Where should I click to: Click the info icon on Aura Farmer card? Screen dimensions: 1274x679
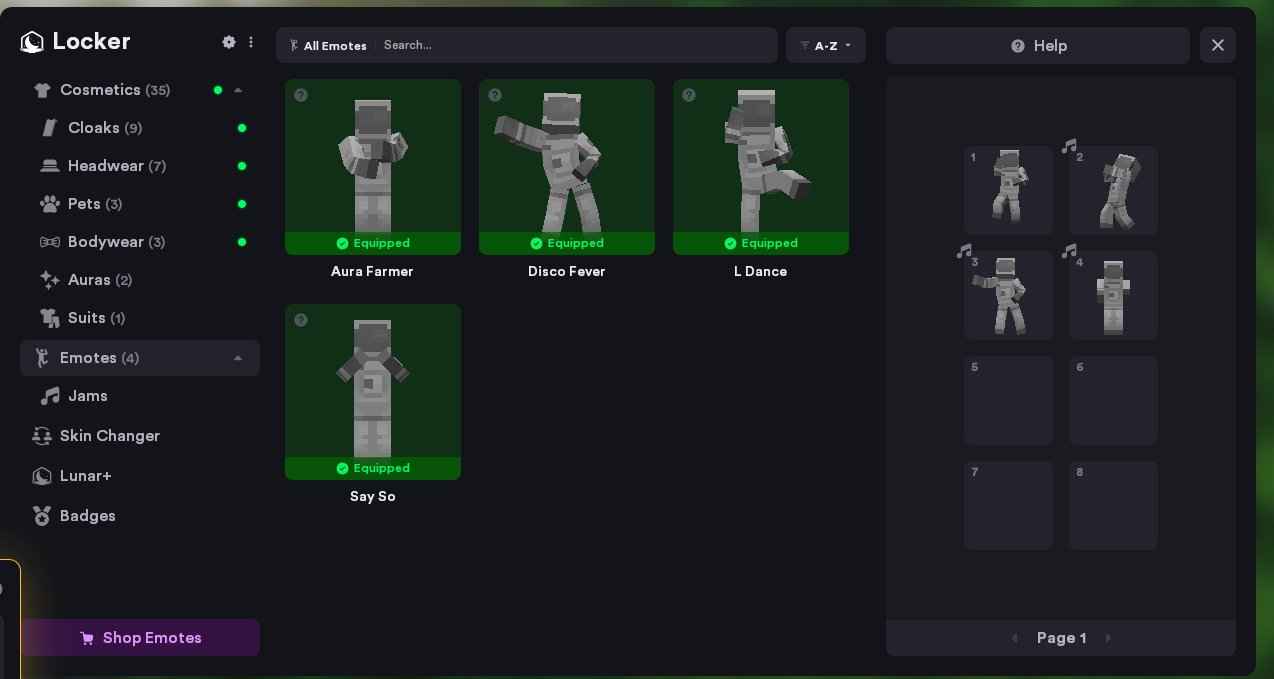(x=301, y=95)
